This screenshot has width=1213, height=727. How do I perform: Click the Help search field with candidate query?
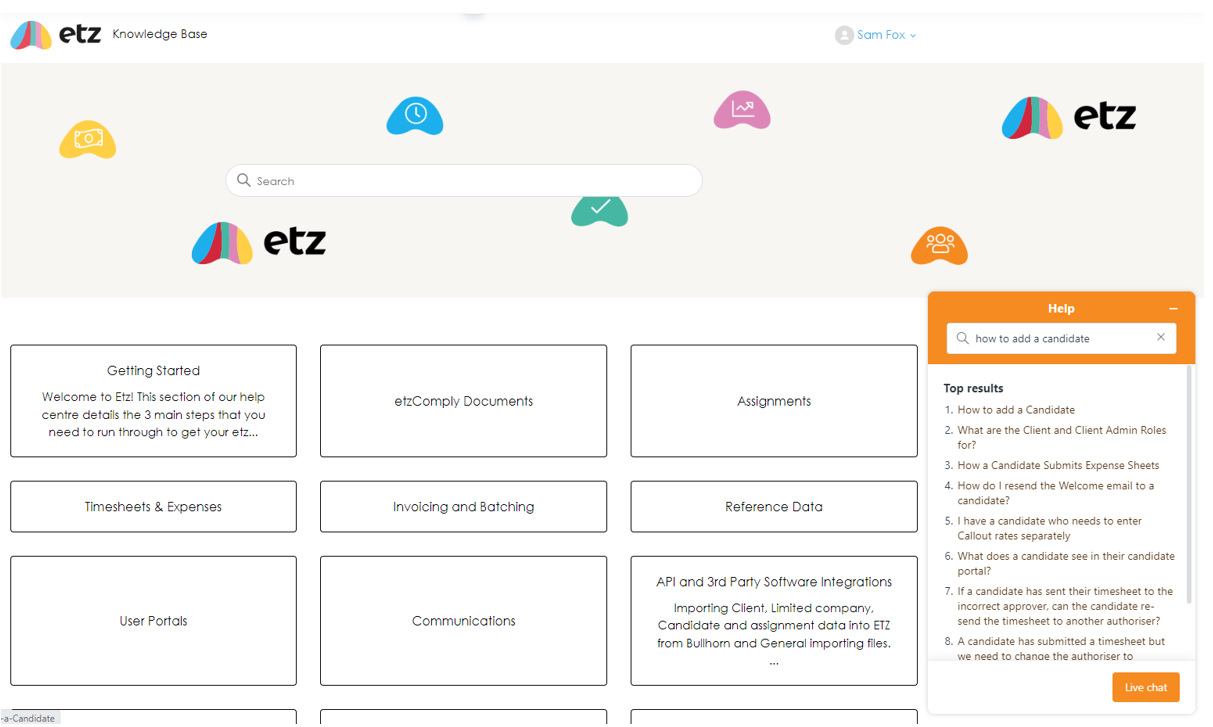tap(1061, 338)
